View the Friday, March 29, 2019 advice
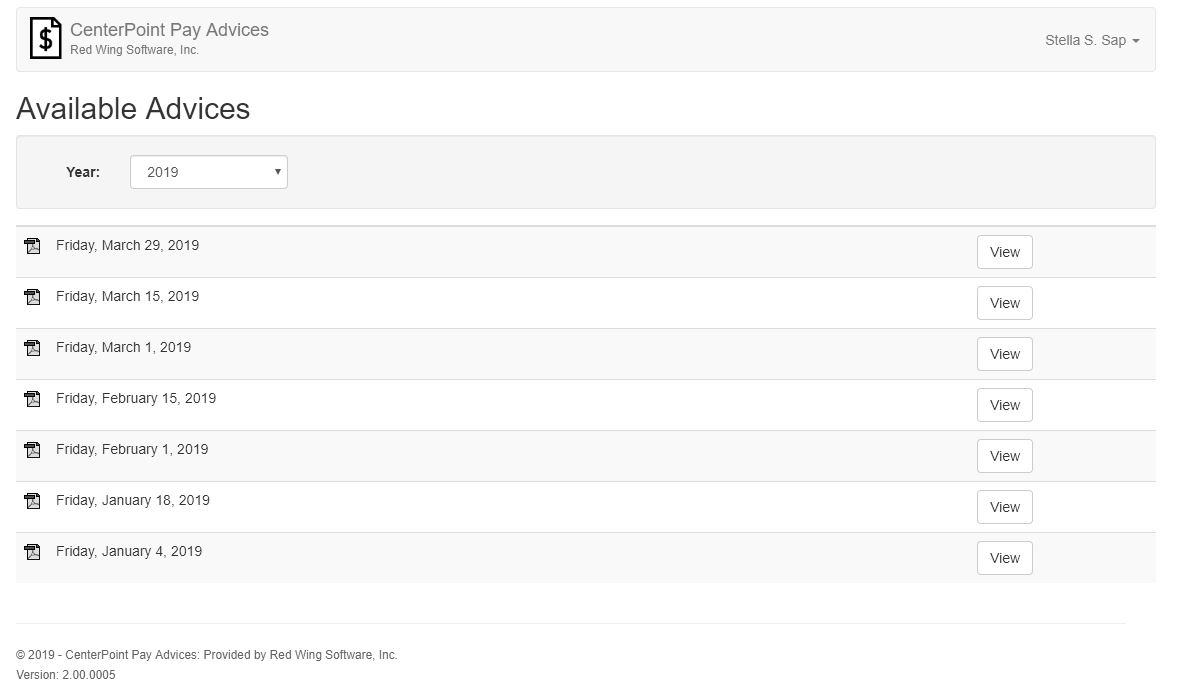Viewport: 1188px width, 686px height. tap(1004, 253)
